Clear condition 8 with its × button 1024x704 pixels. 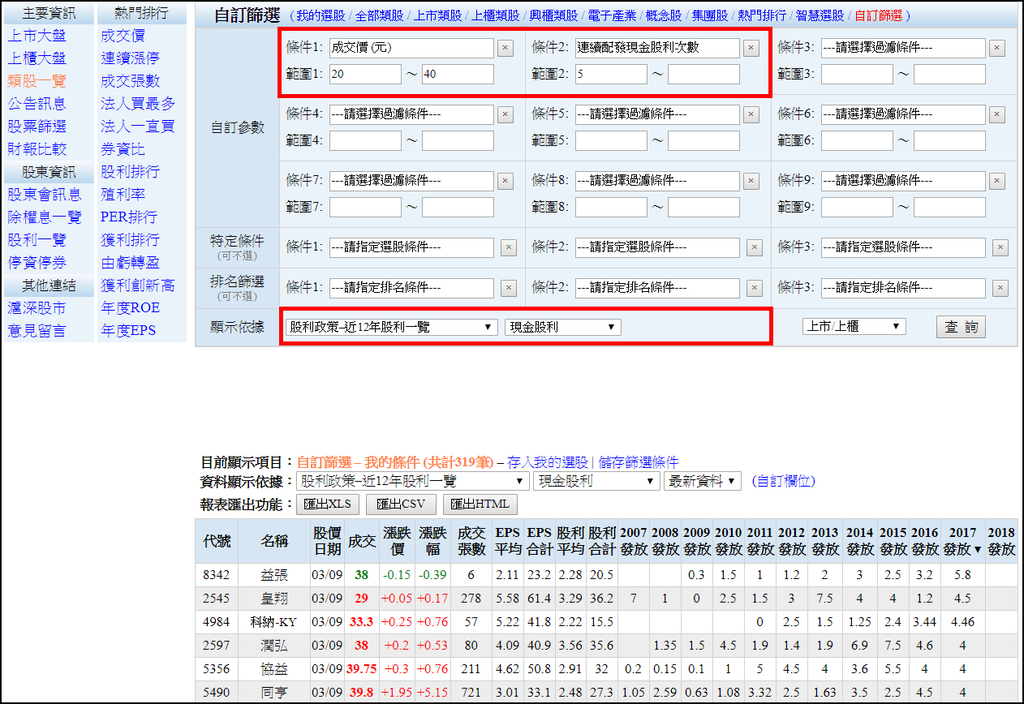(x=751, y=181)
